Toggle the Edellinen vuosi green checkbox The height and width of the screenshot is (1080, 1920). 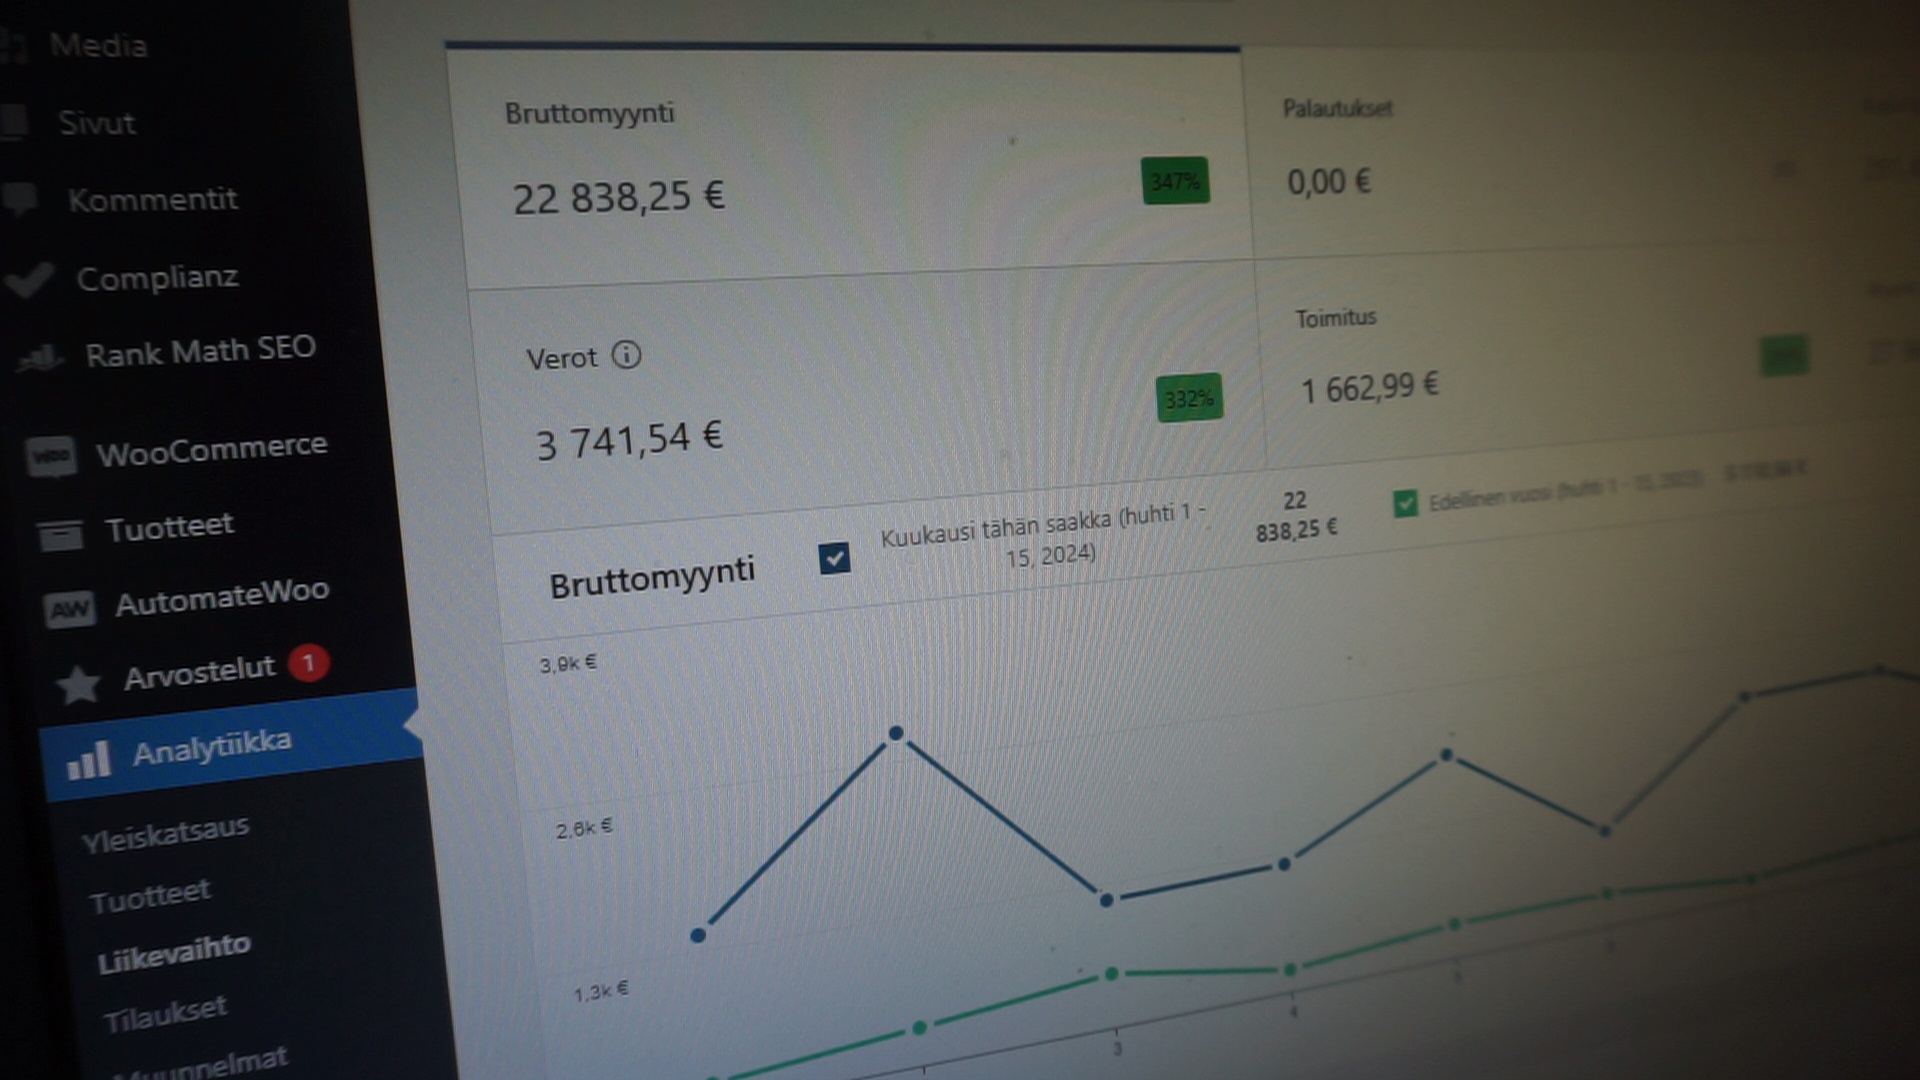click(1405, 503)
